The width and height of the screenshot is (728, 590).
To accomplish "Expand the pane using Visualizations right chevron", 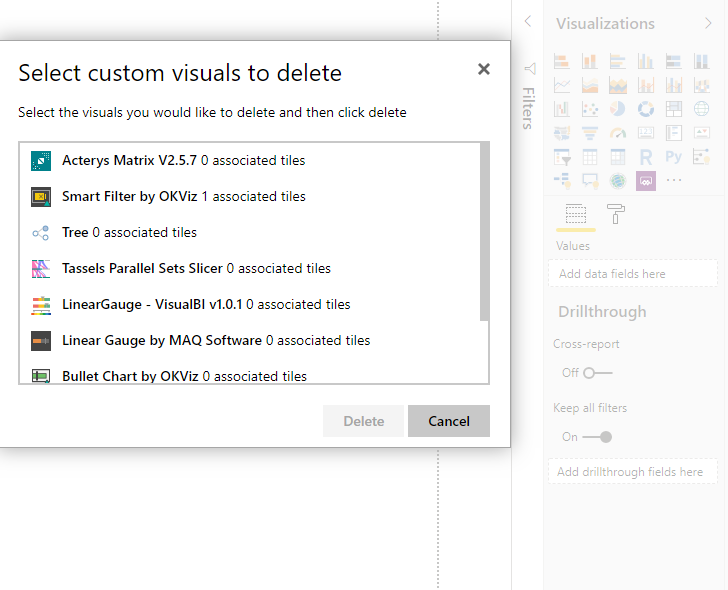I will click(x=708, y=23).
